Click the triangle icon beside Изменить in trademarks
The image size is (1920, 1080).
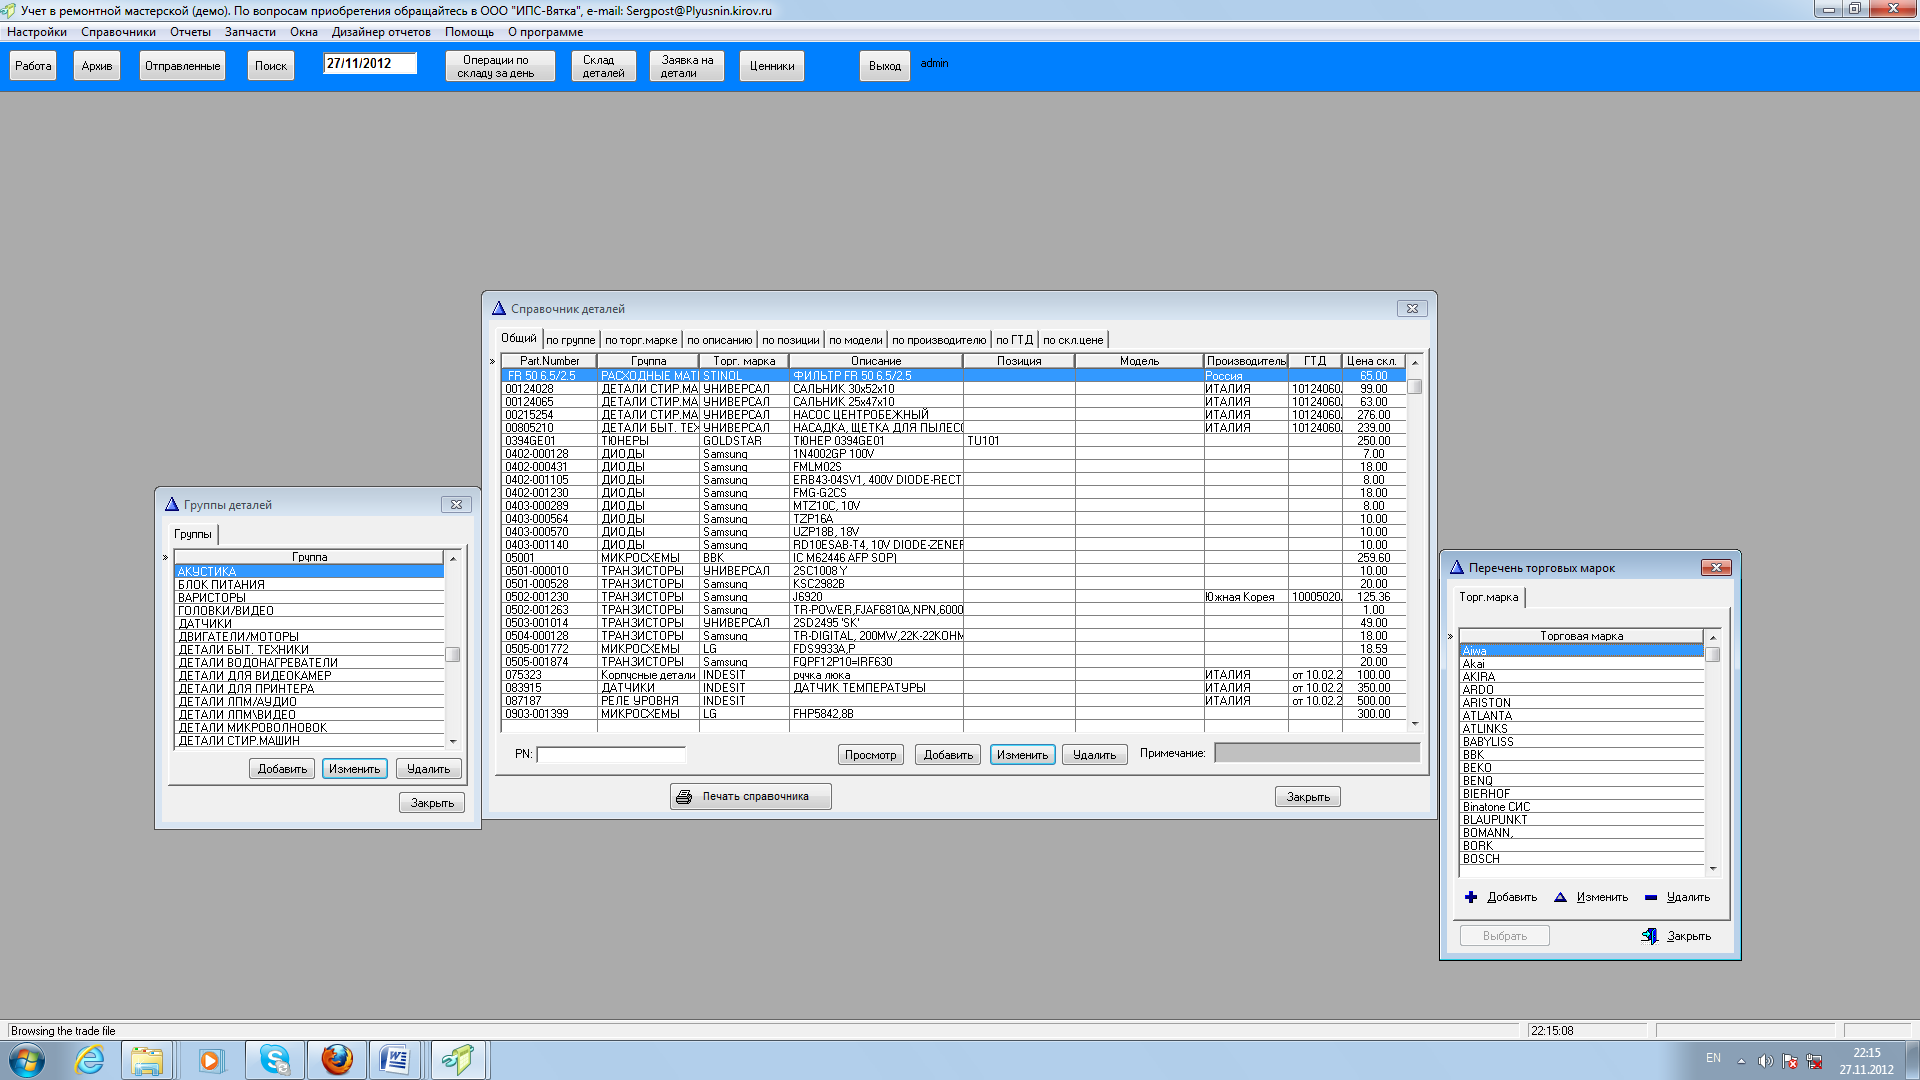[1560, 897]
